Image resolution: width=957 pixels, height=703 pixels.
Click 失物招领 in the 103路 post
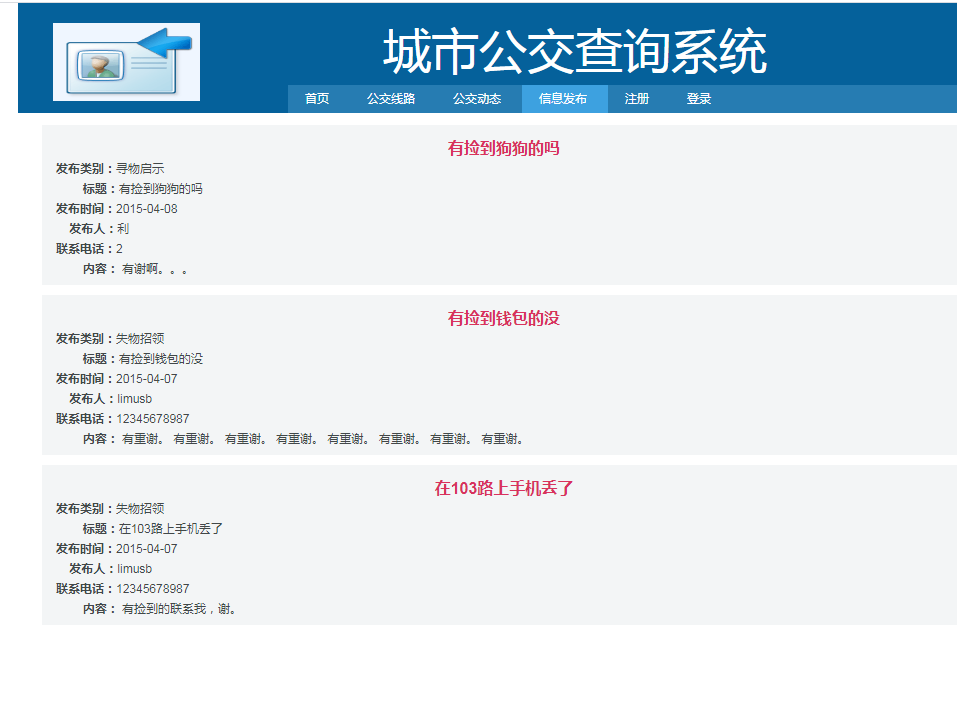click(x=140, y=508)
